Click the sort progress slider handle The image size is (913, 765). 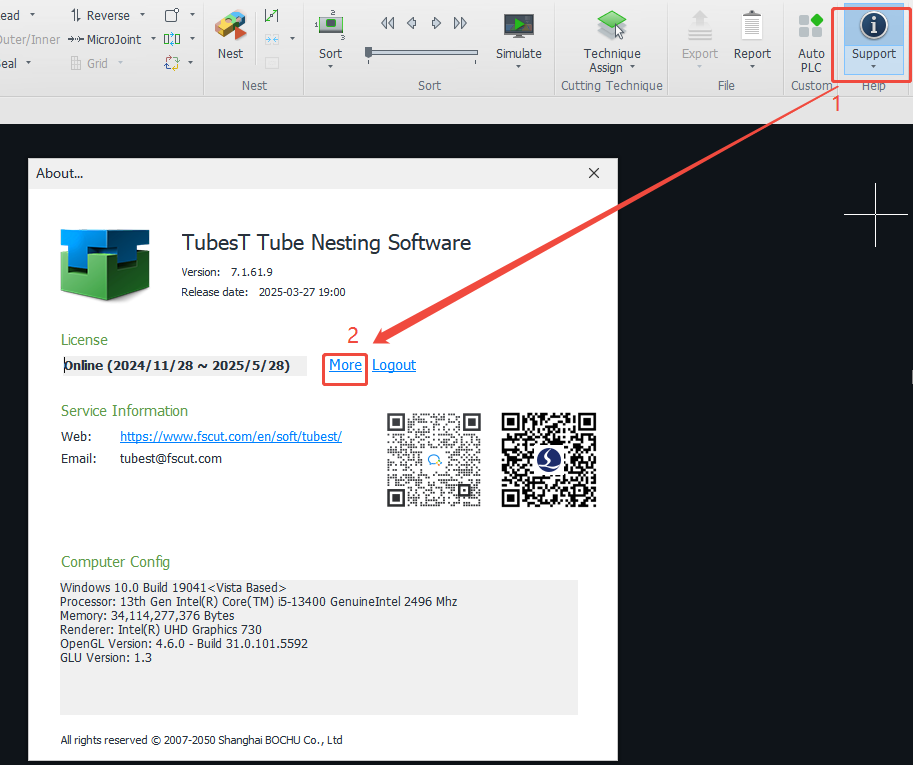pyautogui.click(x=368, y=53)
